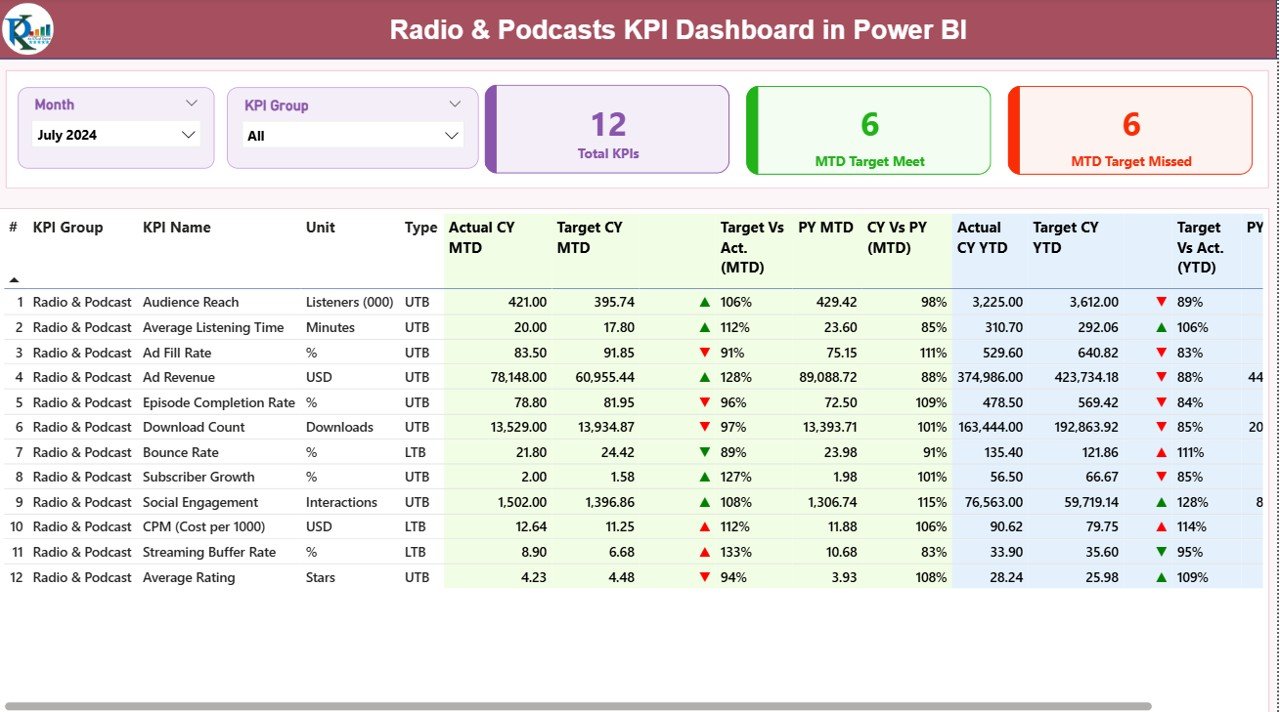Screen dimensions: 1280x712
Task: Click the chevron on the KPI Group slicer header
Action: 457,103
